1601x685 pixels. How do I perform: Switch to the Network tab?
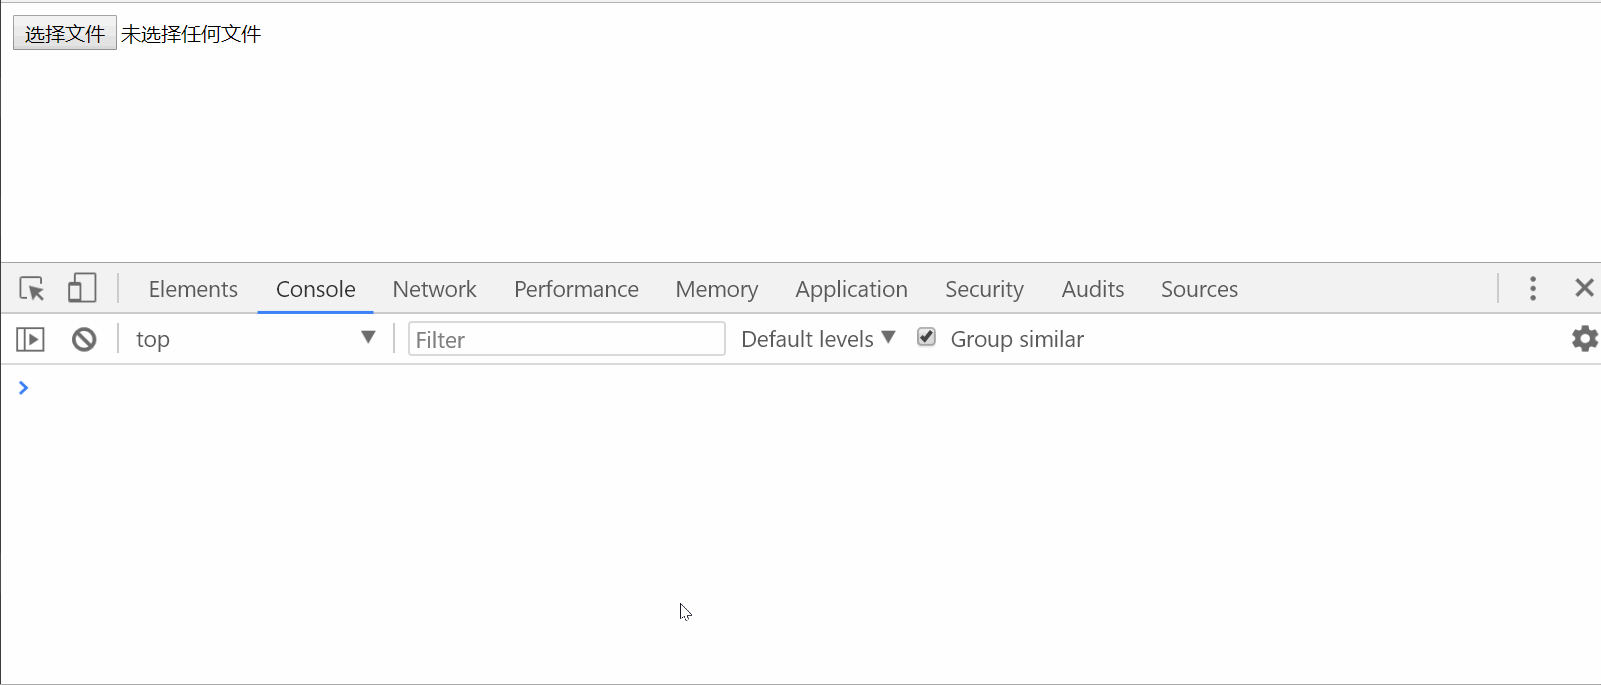tap(434, 289)
